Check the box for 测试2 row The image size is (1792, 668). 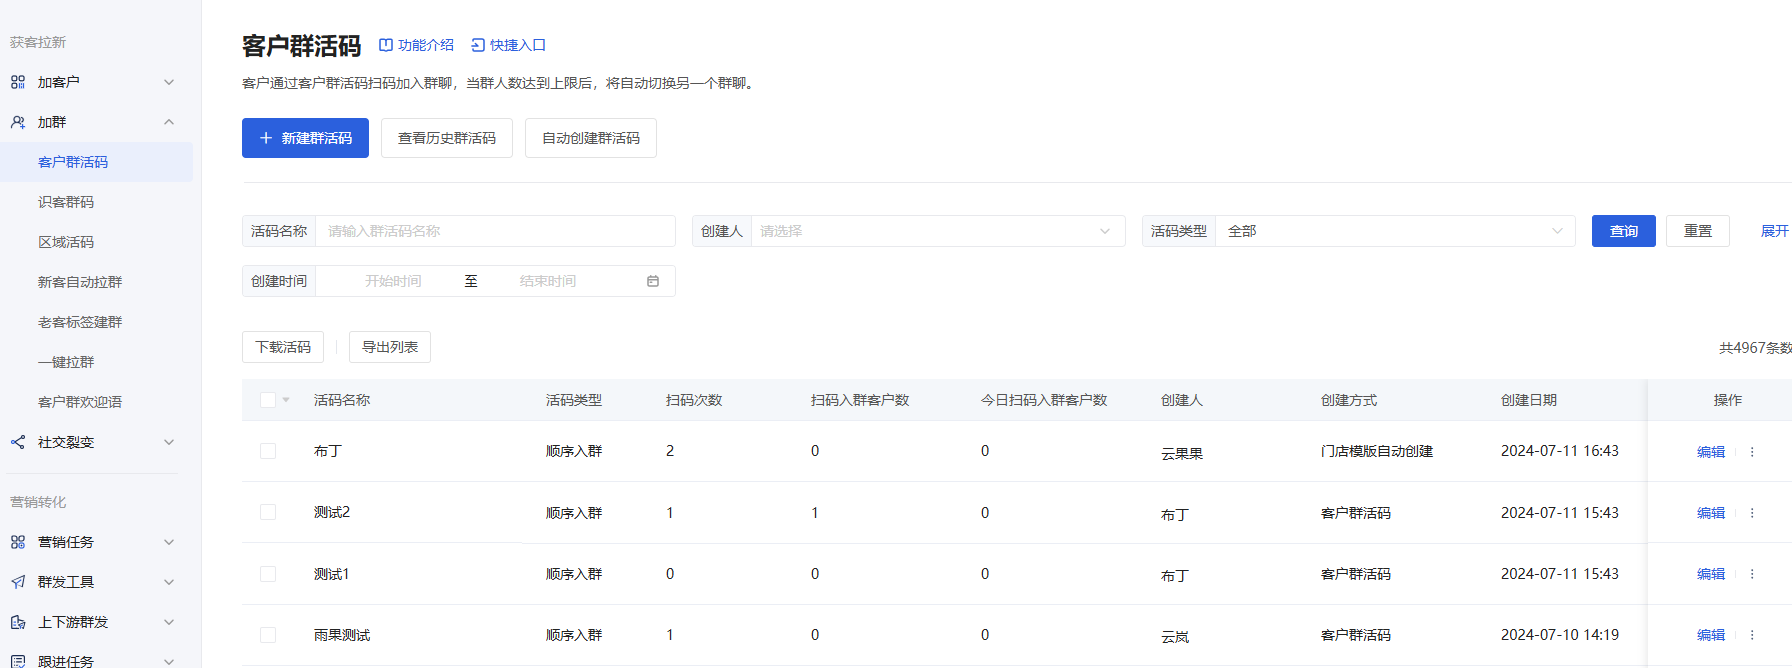click(268, 512)
